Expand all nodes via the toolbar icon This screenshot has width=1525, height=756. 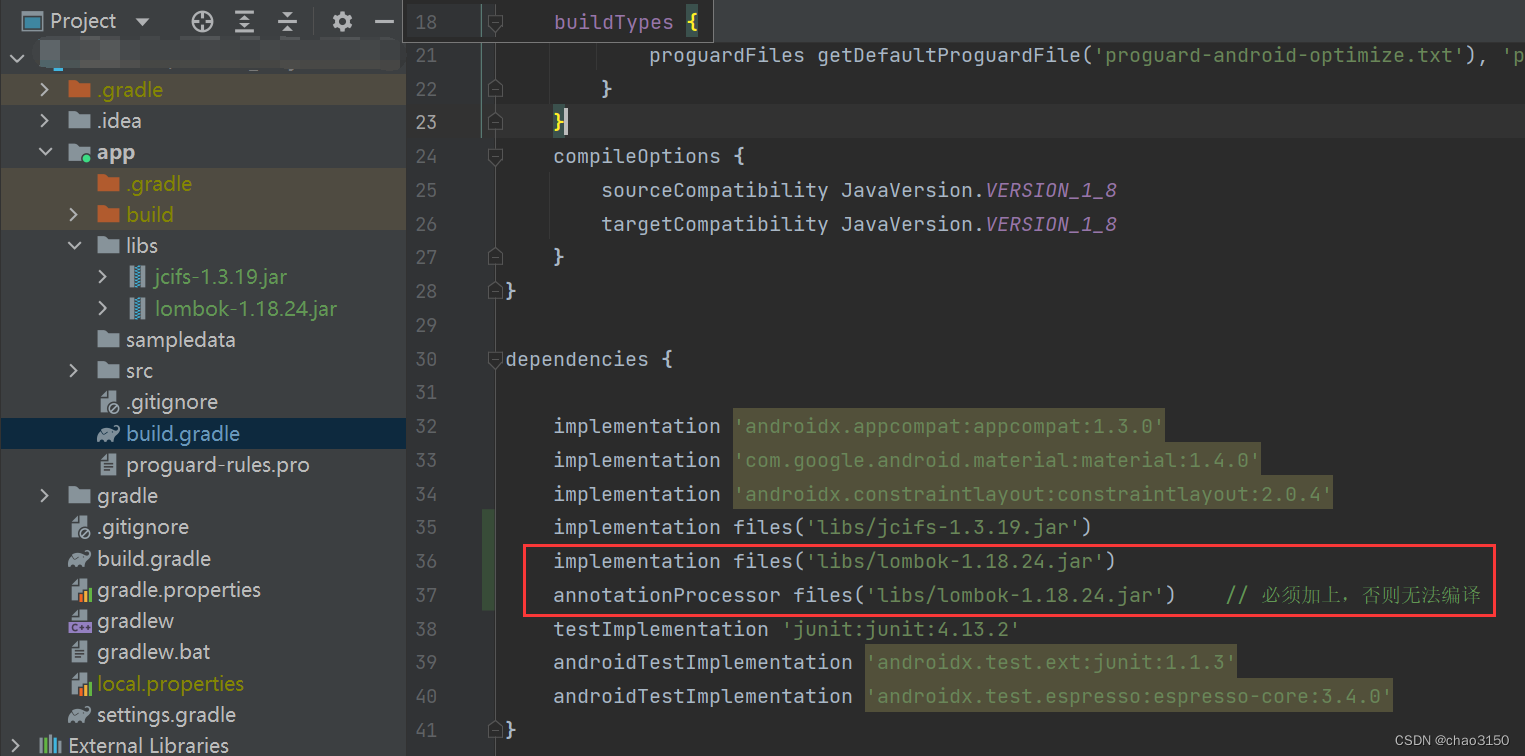pos(244,20)
